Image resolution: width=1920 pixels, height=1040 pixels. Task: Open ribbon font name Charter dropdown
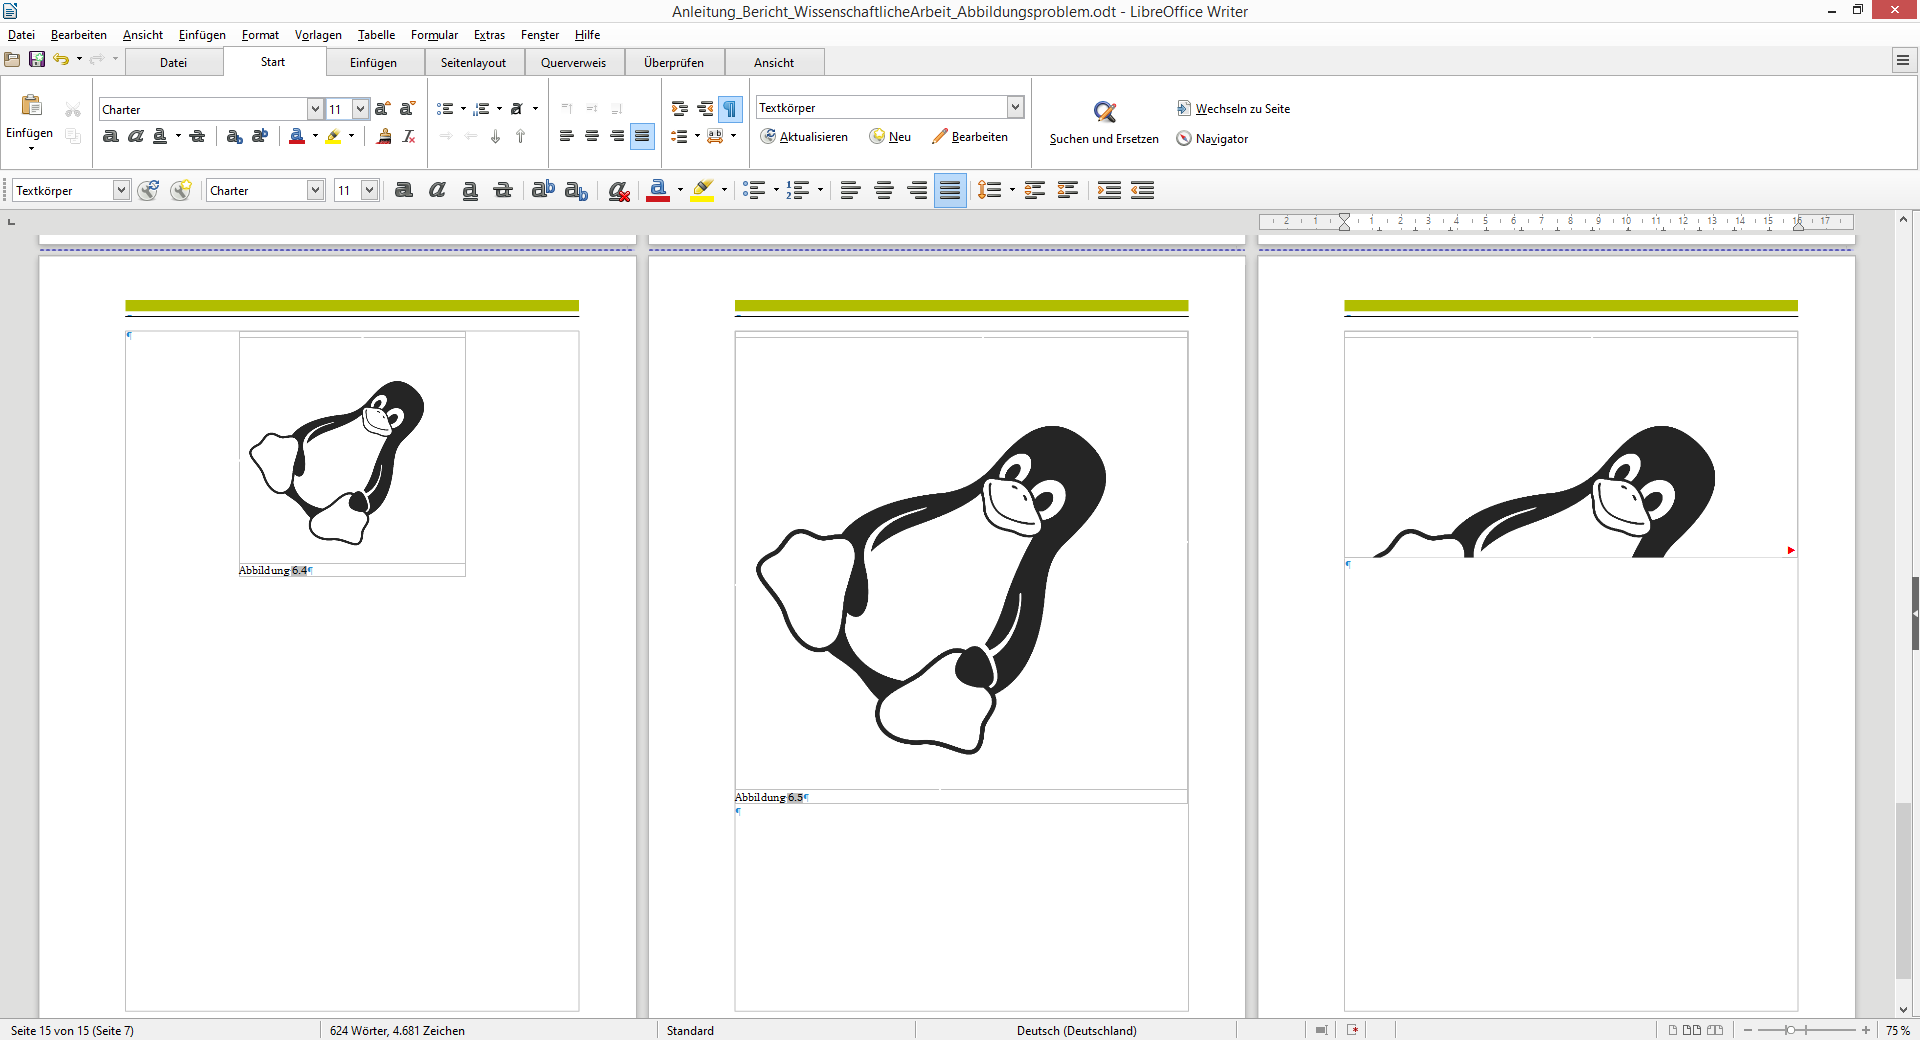tap(315, 109)
